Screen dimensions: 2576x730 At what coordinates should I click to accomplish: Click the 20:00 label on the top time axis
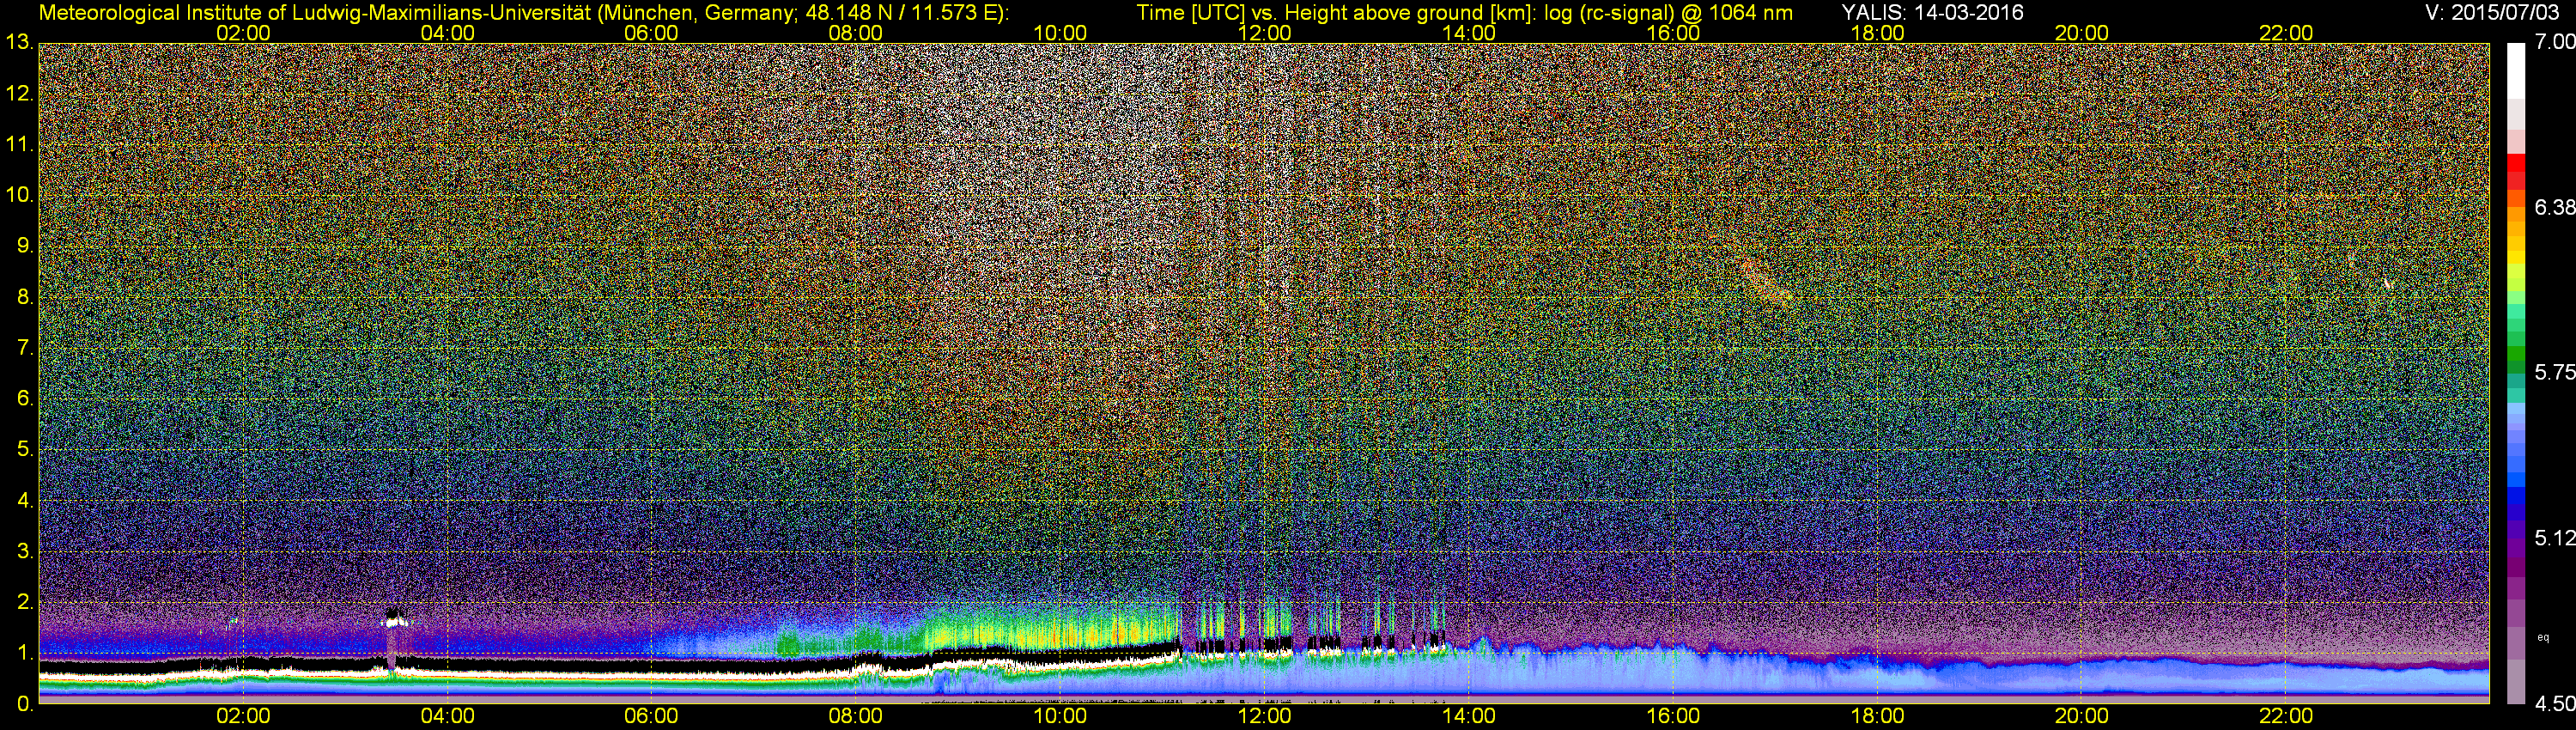pos(2082,33)
